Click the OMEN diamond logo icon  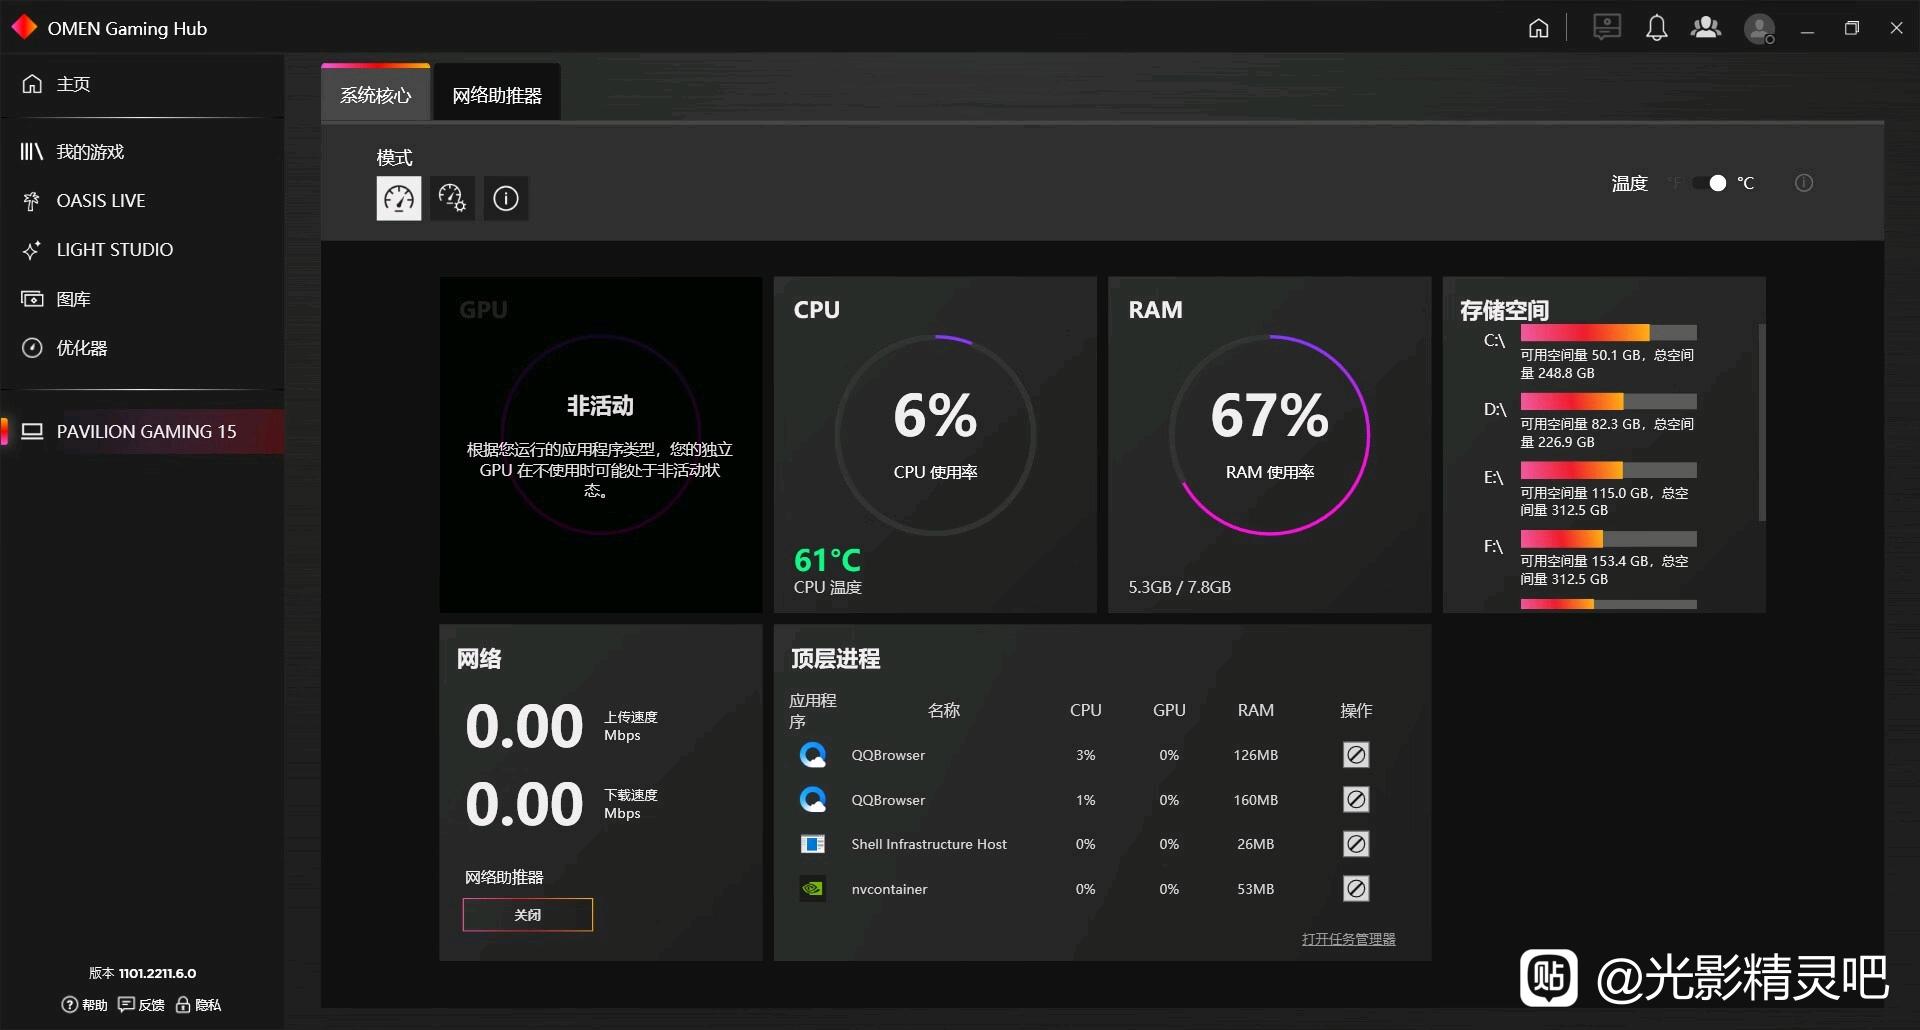coord(24,27)
